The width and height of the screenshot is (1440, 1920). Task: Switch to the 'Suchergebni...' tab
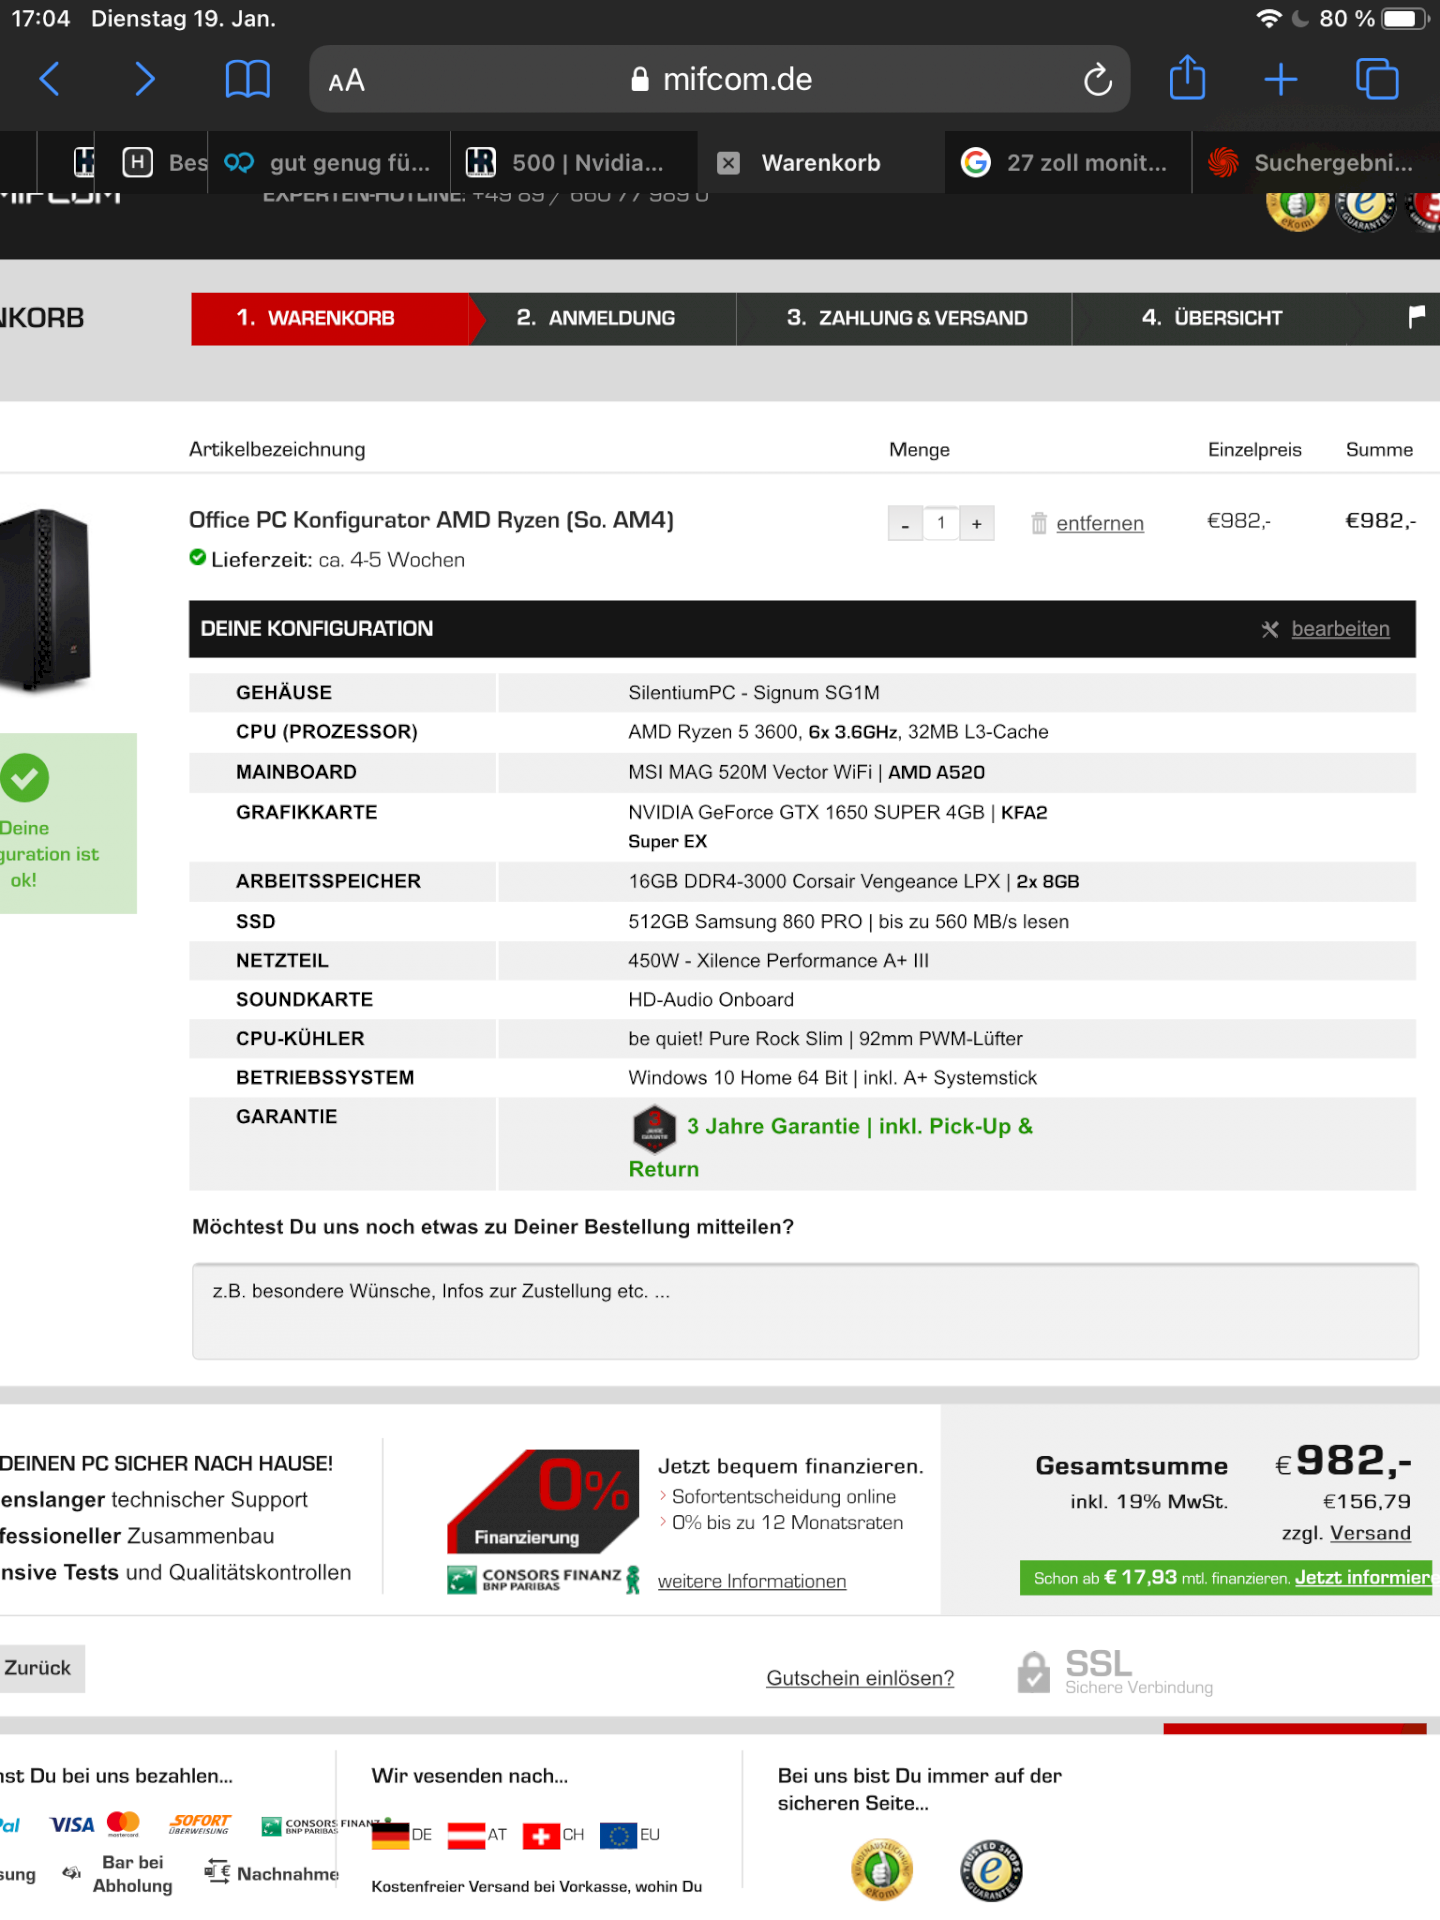coord(1316,163)
